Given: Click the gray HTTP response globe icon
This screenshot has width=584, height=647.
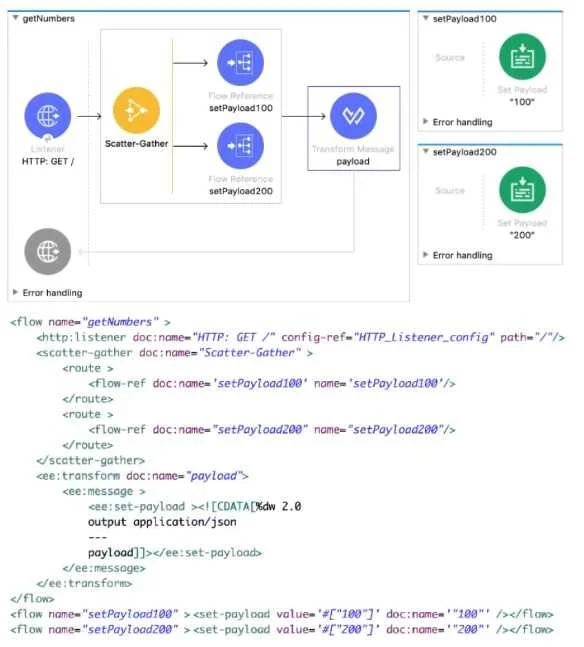Looking at the screenshot, I should tap(48, 251).
